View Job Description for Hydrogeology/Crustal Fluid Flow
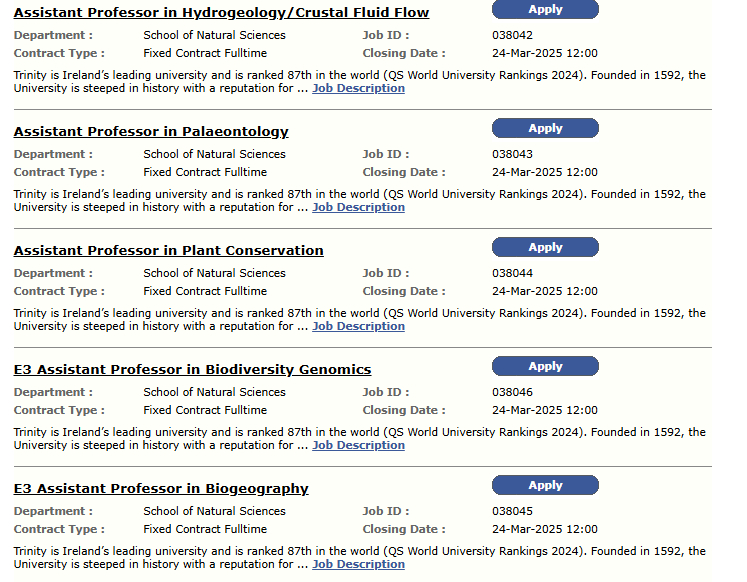 [x=358, y=88]
